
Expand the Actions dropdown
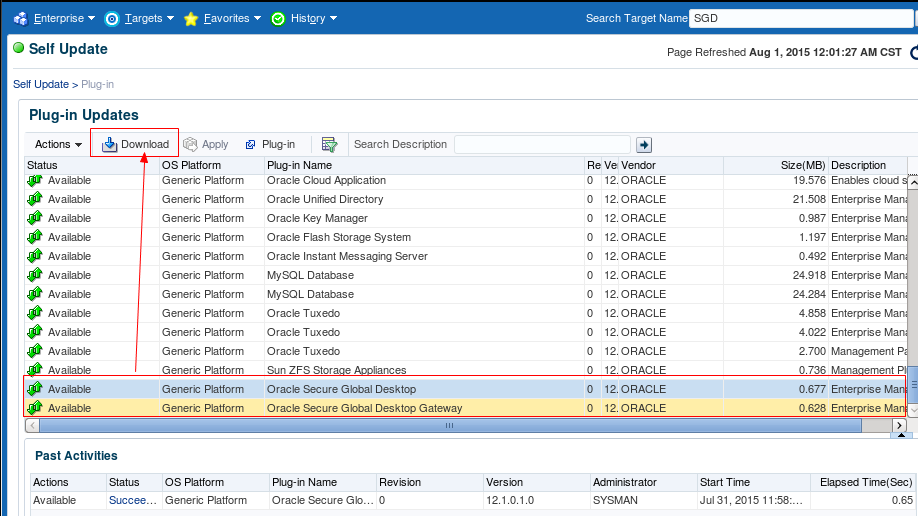click(x=58, y=144)
